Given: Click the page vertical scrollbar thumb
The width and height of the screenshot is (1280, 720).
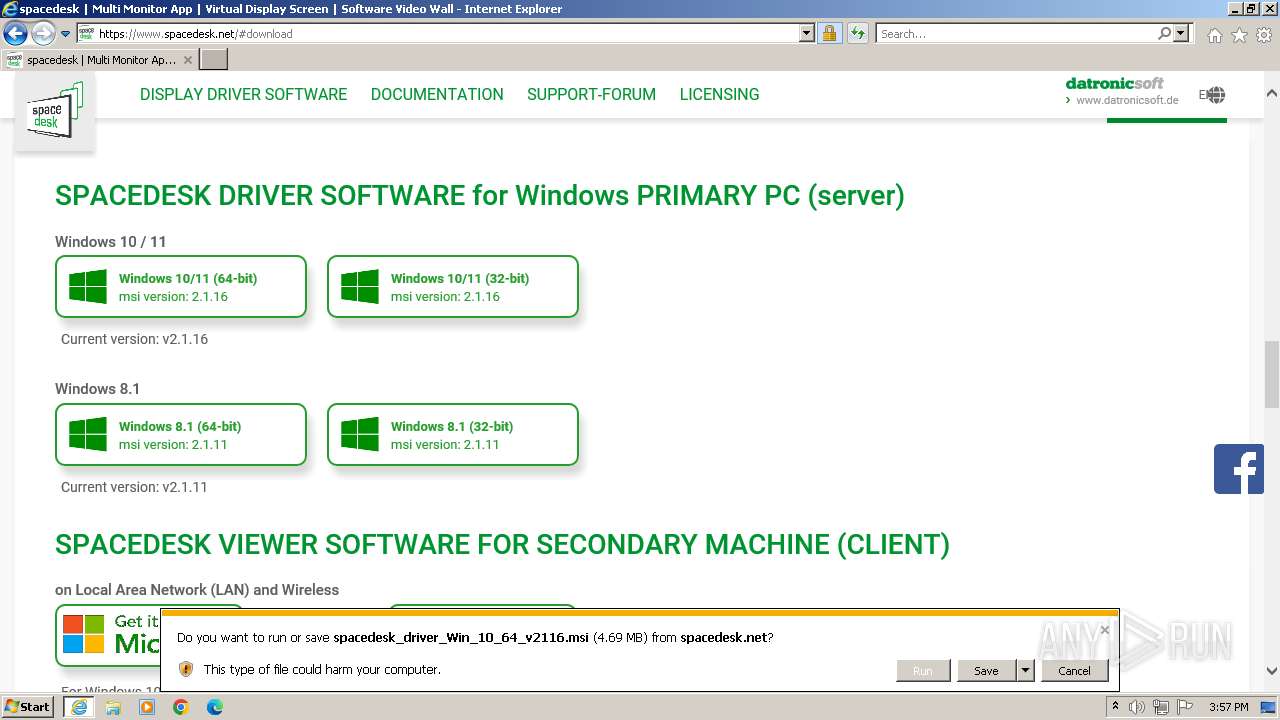Looking at the screenshot, I should (1272, 375).
